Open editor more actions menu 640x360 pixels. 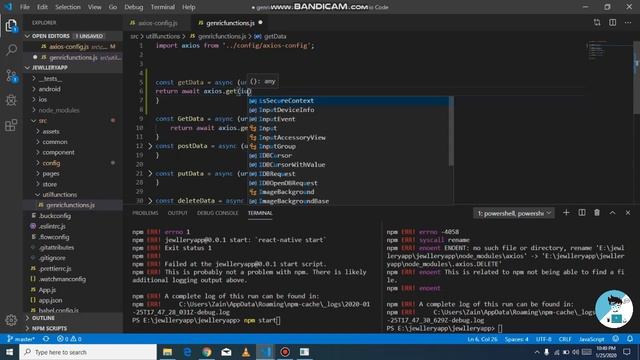coord(628,23)
